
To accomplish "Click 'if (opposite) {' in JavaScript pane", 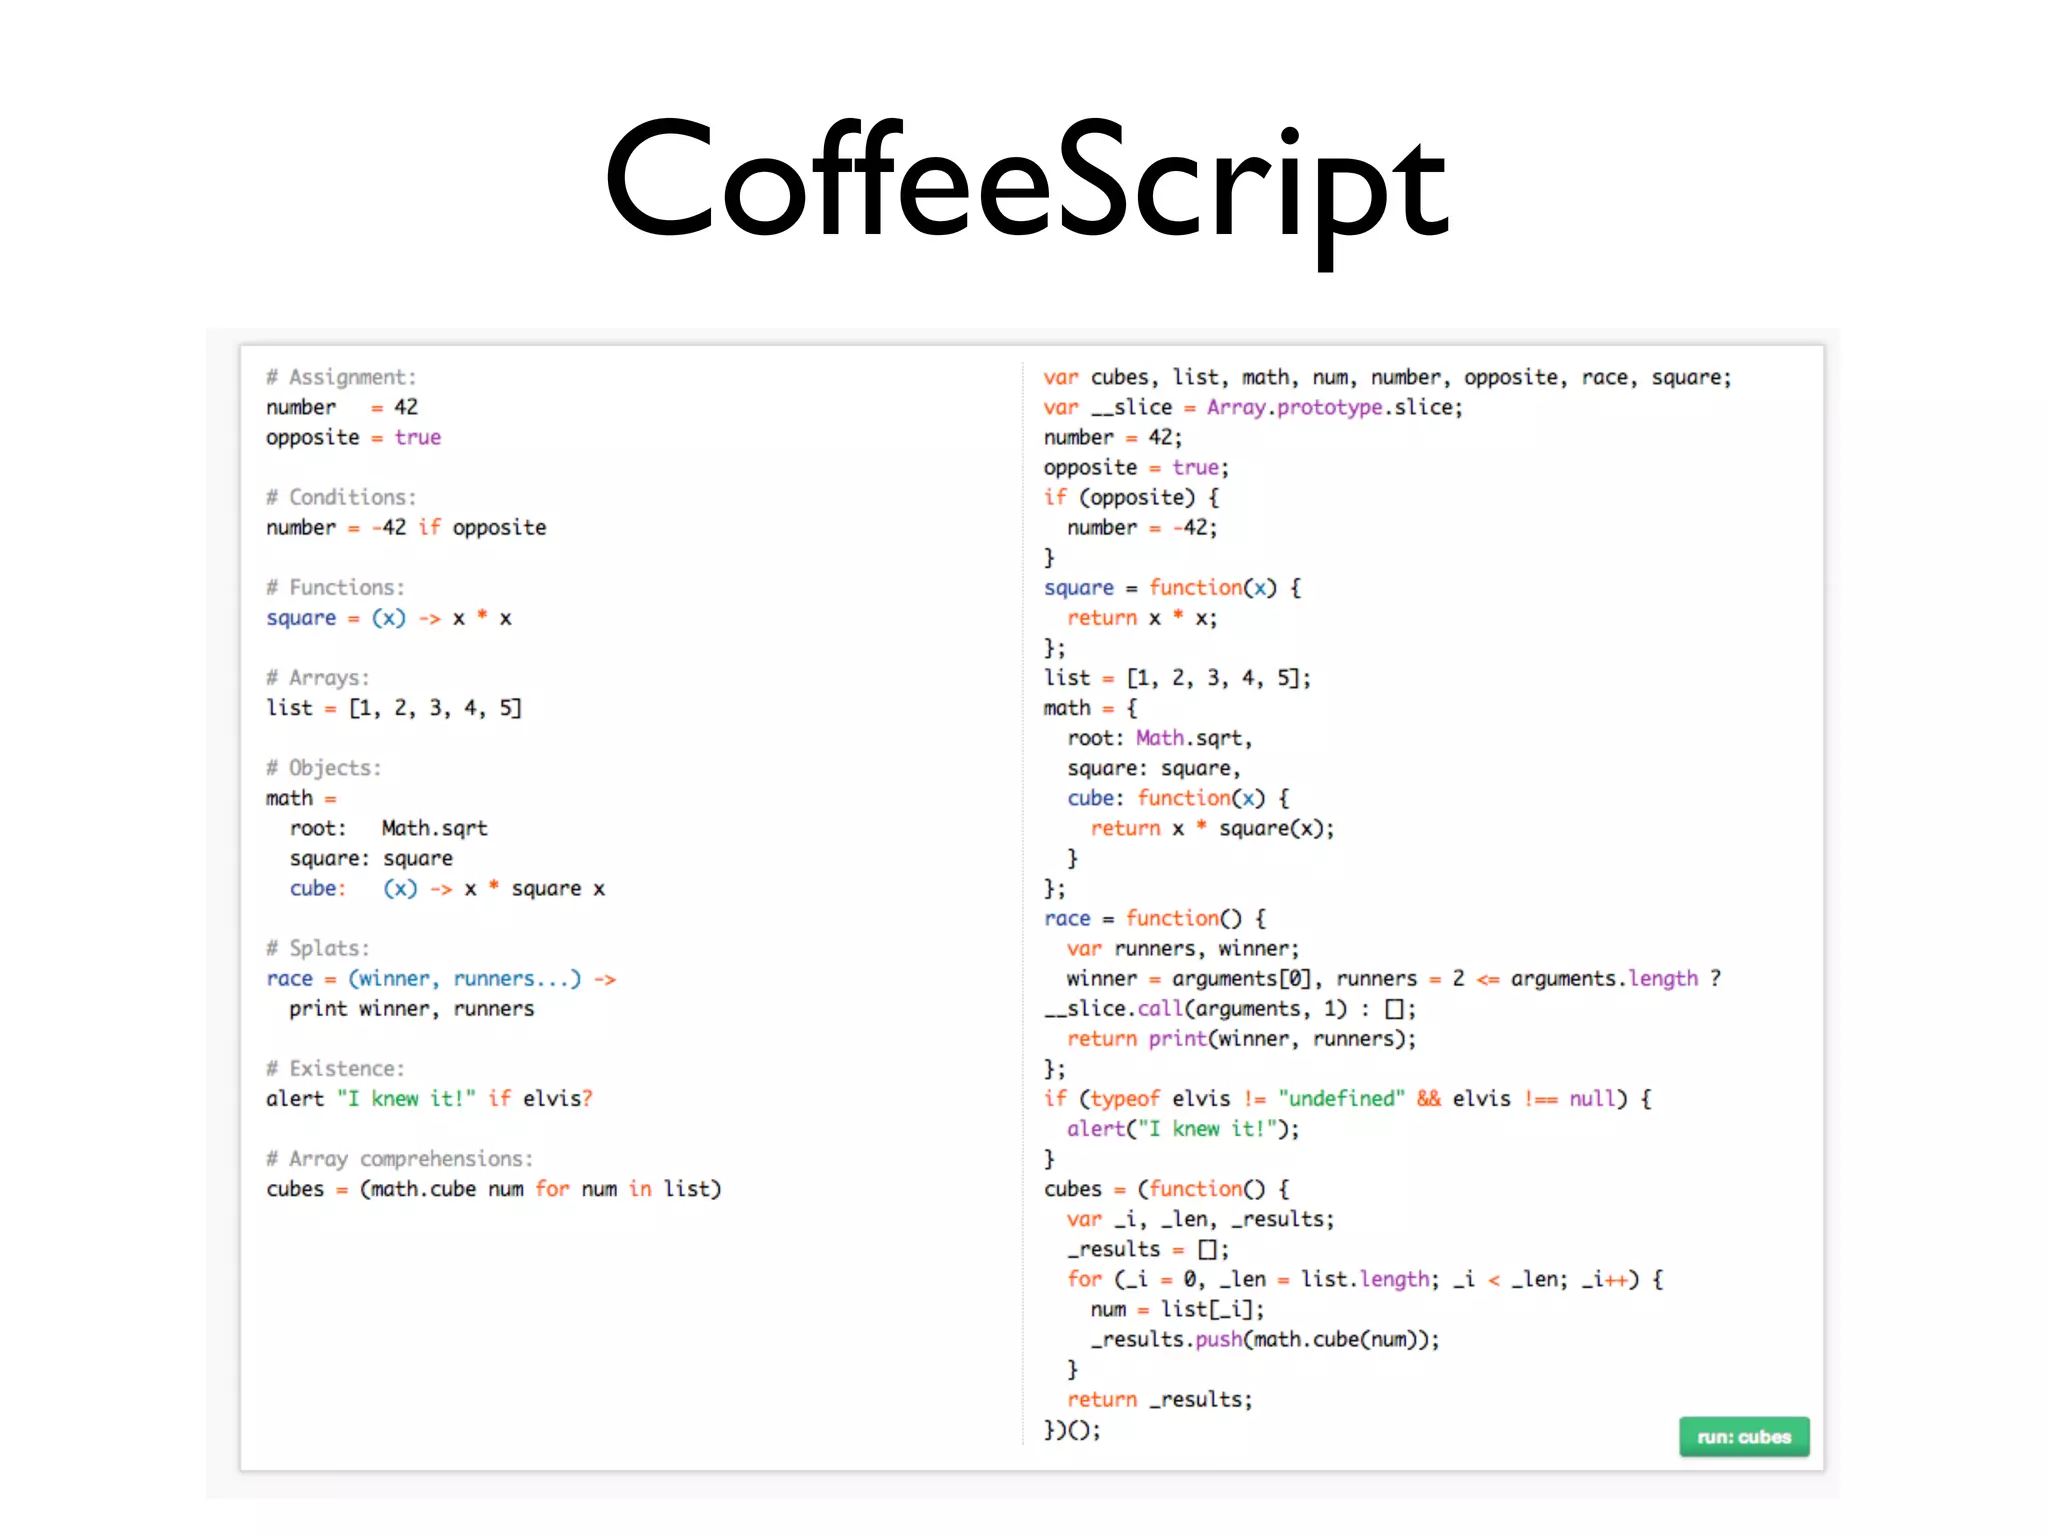I will tap(1131, 497).
